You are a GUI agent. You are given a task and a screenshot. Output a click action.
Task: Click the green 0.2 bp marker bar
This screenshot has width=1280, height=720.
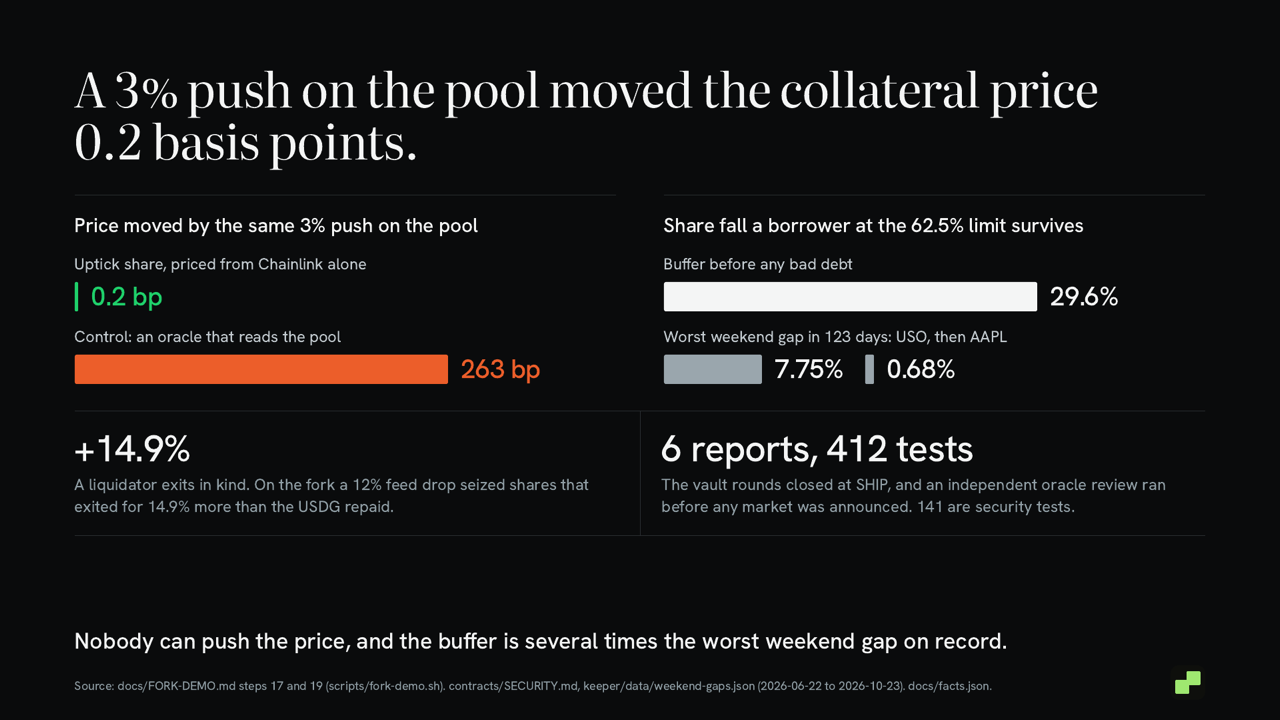[x=76, y=297]
